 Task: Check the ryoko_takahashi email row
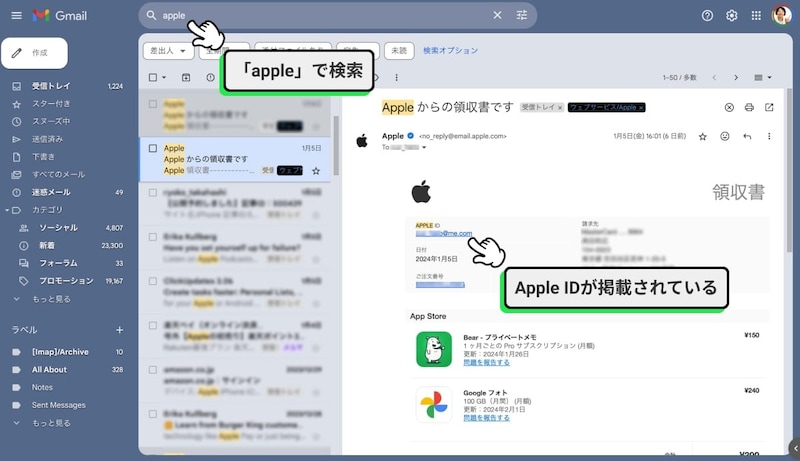click(x=153, y=193)
